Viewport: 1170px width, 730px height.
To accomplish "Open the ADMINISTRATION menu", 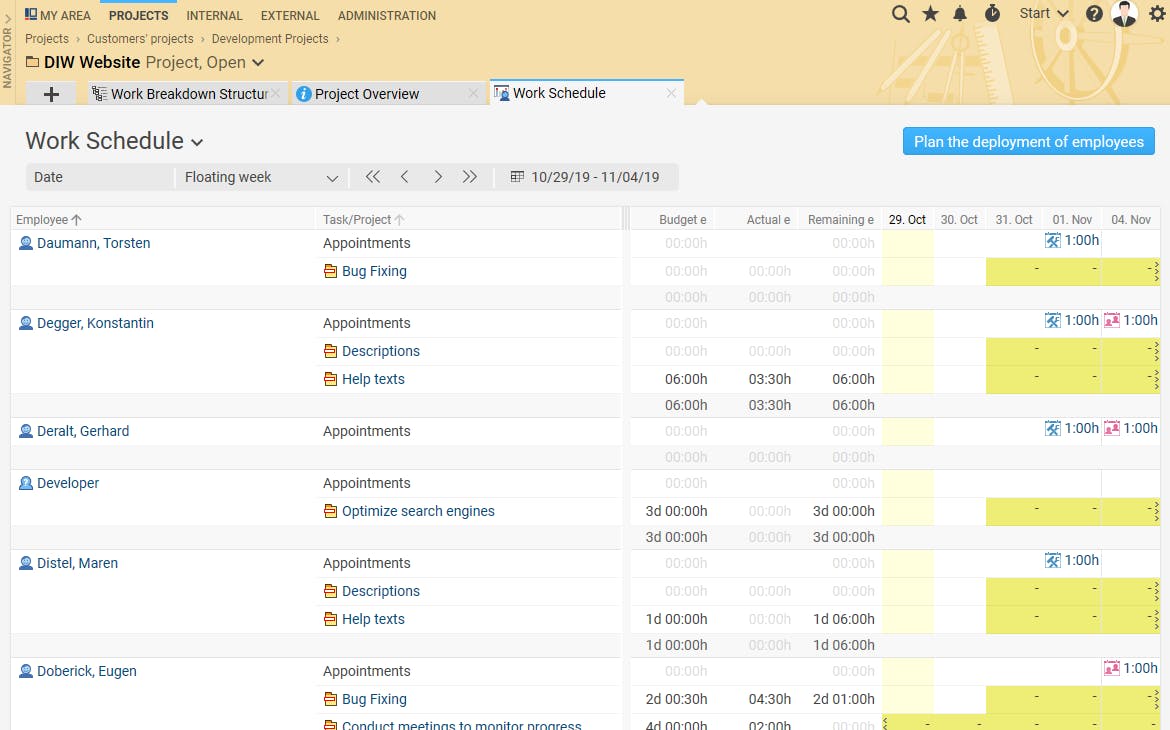I will [387, 15].
